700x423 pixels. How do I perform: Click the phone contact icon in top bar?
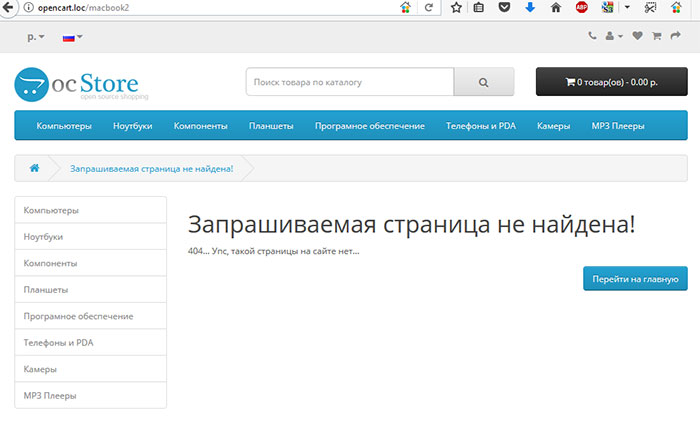[x=592, y=36]
